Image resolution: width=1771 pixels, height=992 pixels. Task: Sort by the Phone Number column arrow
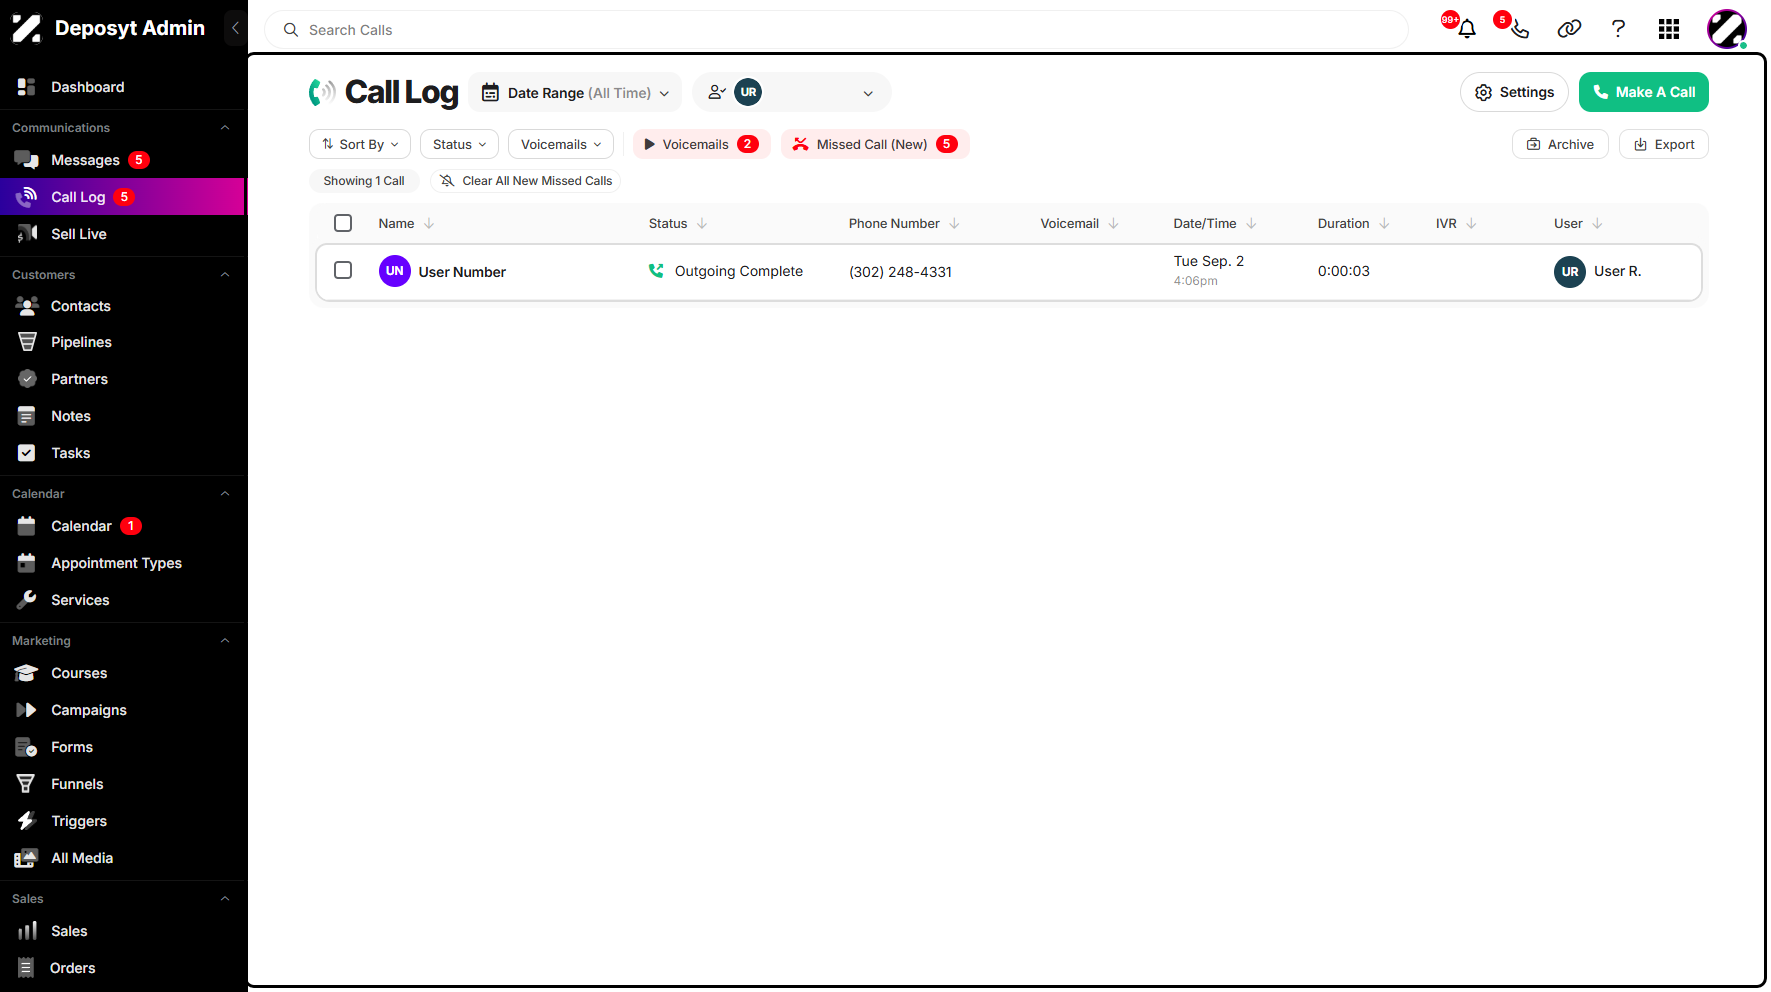point(954,223)
